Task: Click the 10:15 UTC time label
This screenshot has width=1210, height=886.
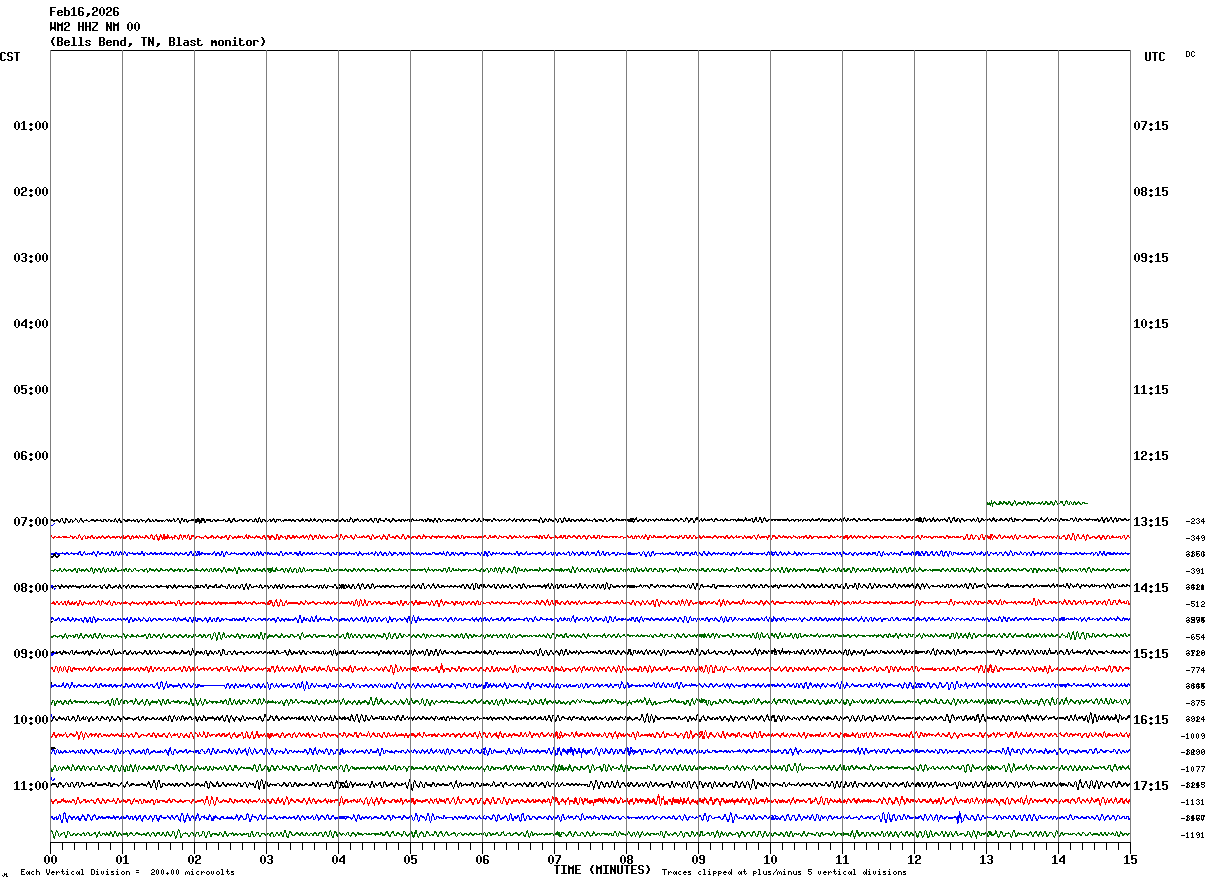Action: [x=1151, y=324]
